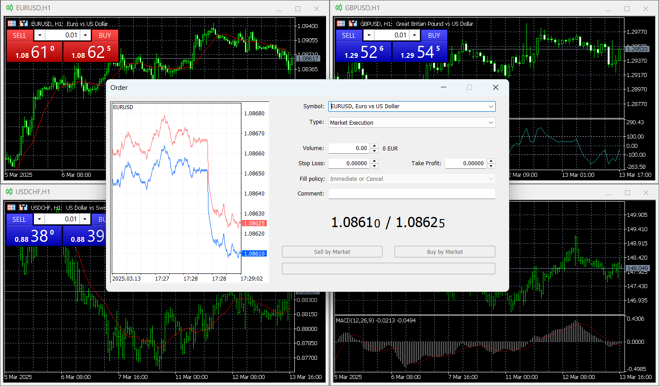This screenshot has width=660, height=387.
Task: Click the 0 EUR text beside Volume
Action: coord(390,149)
